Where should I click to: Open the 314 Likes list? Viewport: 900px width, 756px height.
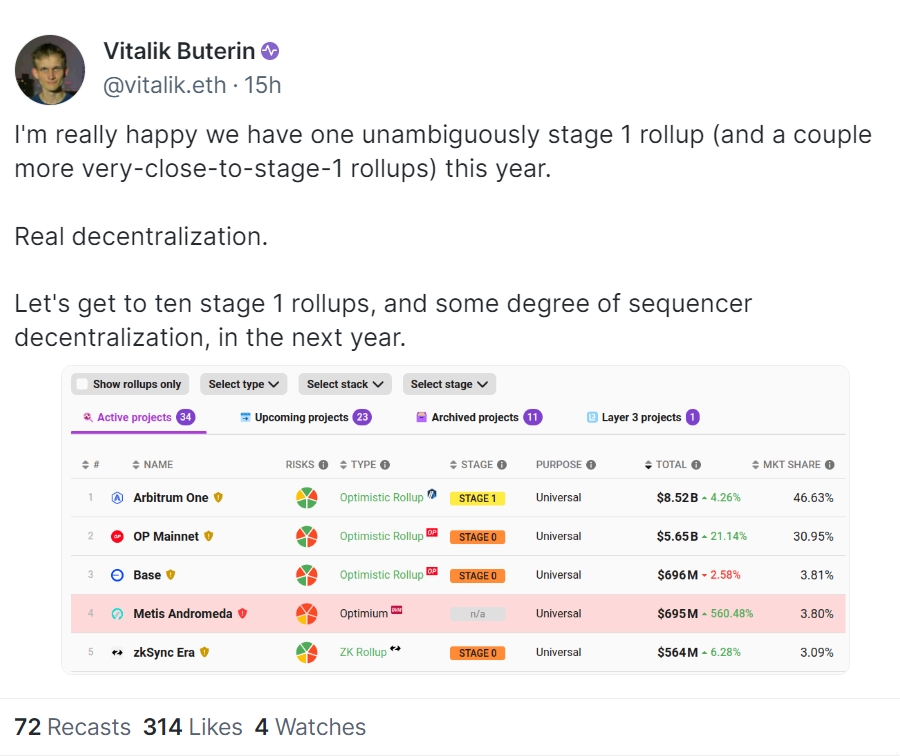pyautogui.click(x=189, y=727)
